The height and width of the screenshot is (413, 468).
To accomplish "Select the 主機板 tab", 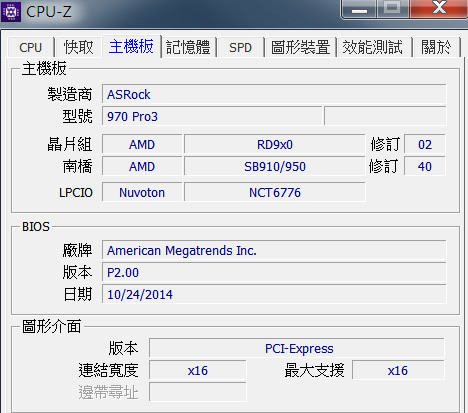I will (131, 46).
